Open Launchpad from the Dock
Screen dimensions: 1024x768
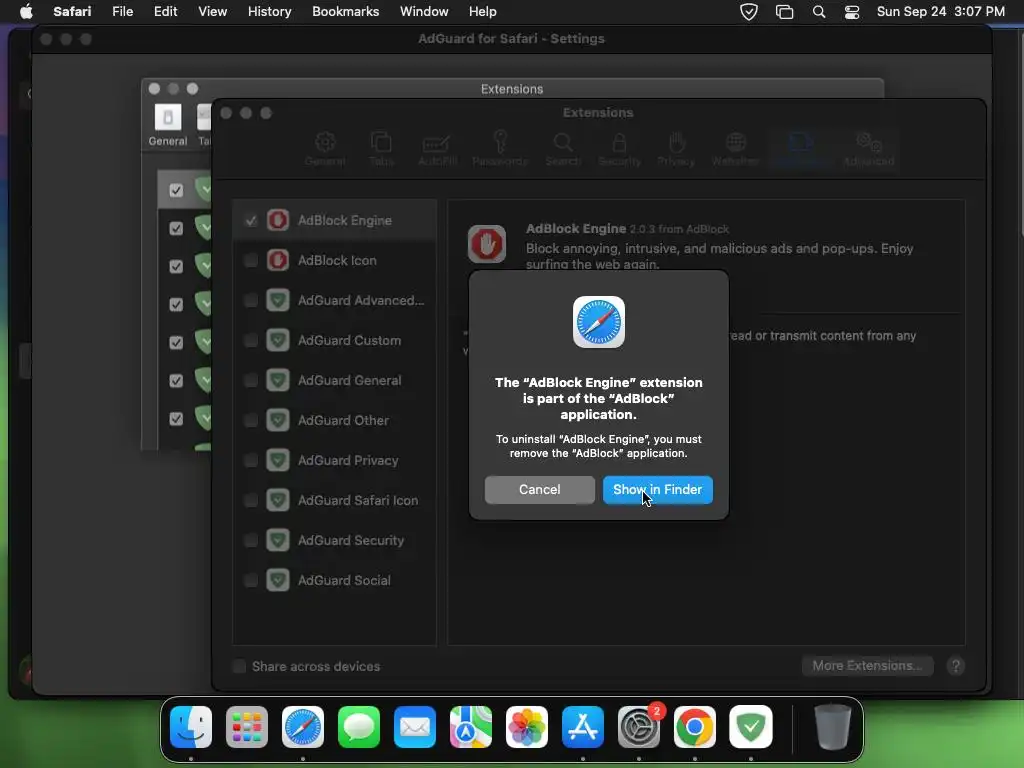tap(247, 727)
